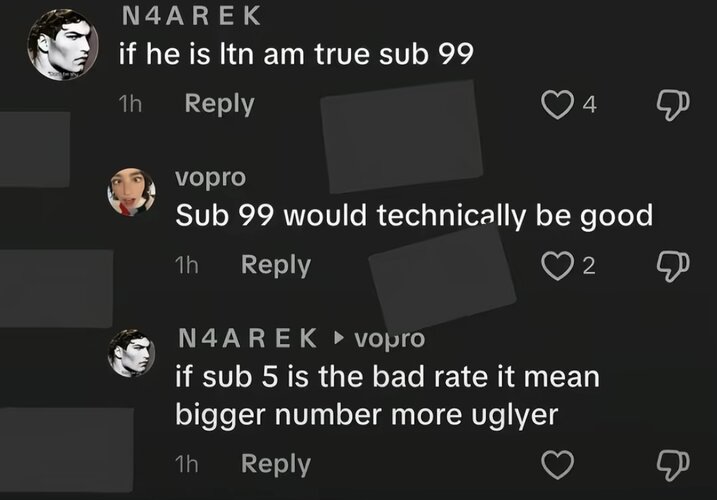The image size is (717, 500).
Task: Click the like count 2
Action: click(x=589, y=265)
